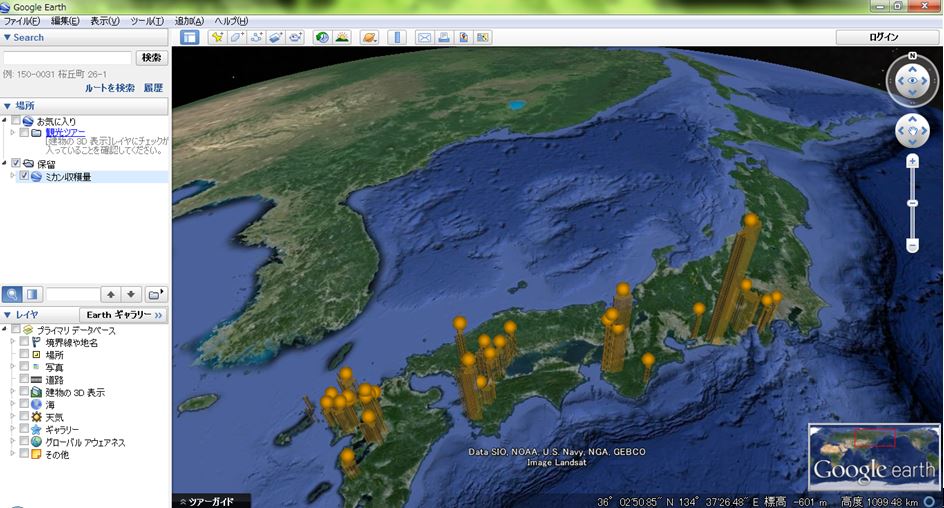
Task: Show historical imagery clock icon
Action: coord(322,37)
